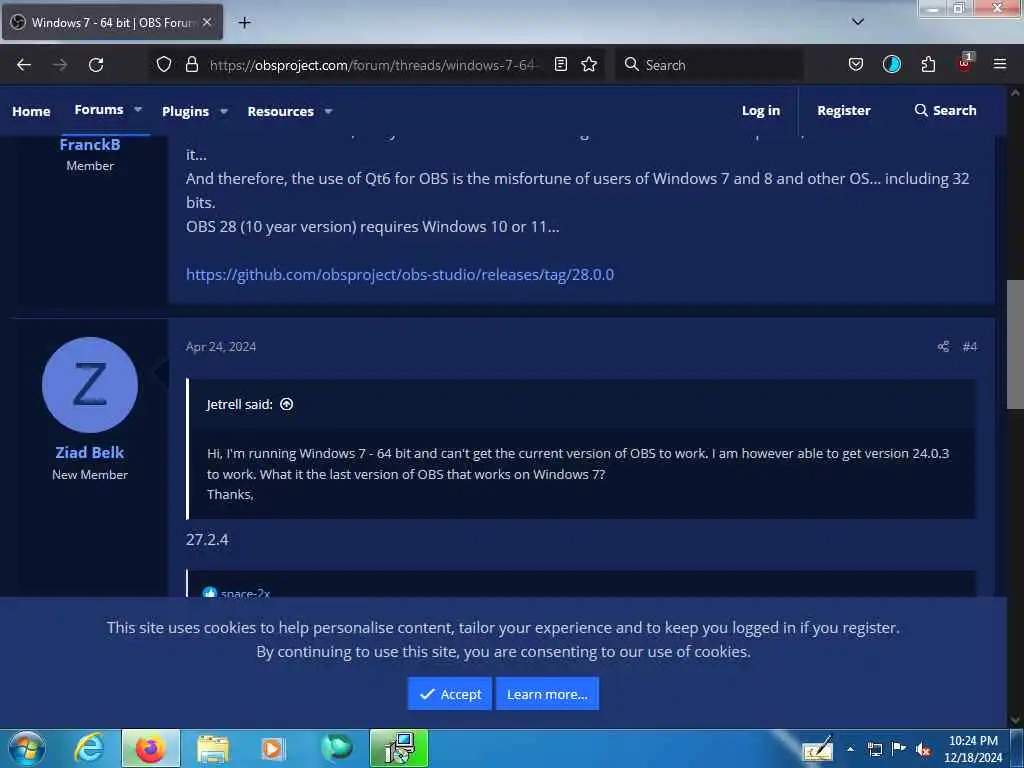Toggle reader view icon in address bar
1024x768 pixels.
coord(560,64)
